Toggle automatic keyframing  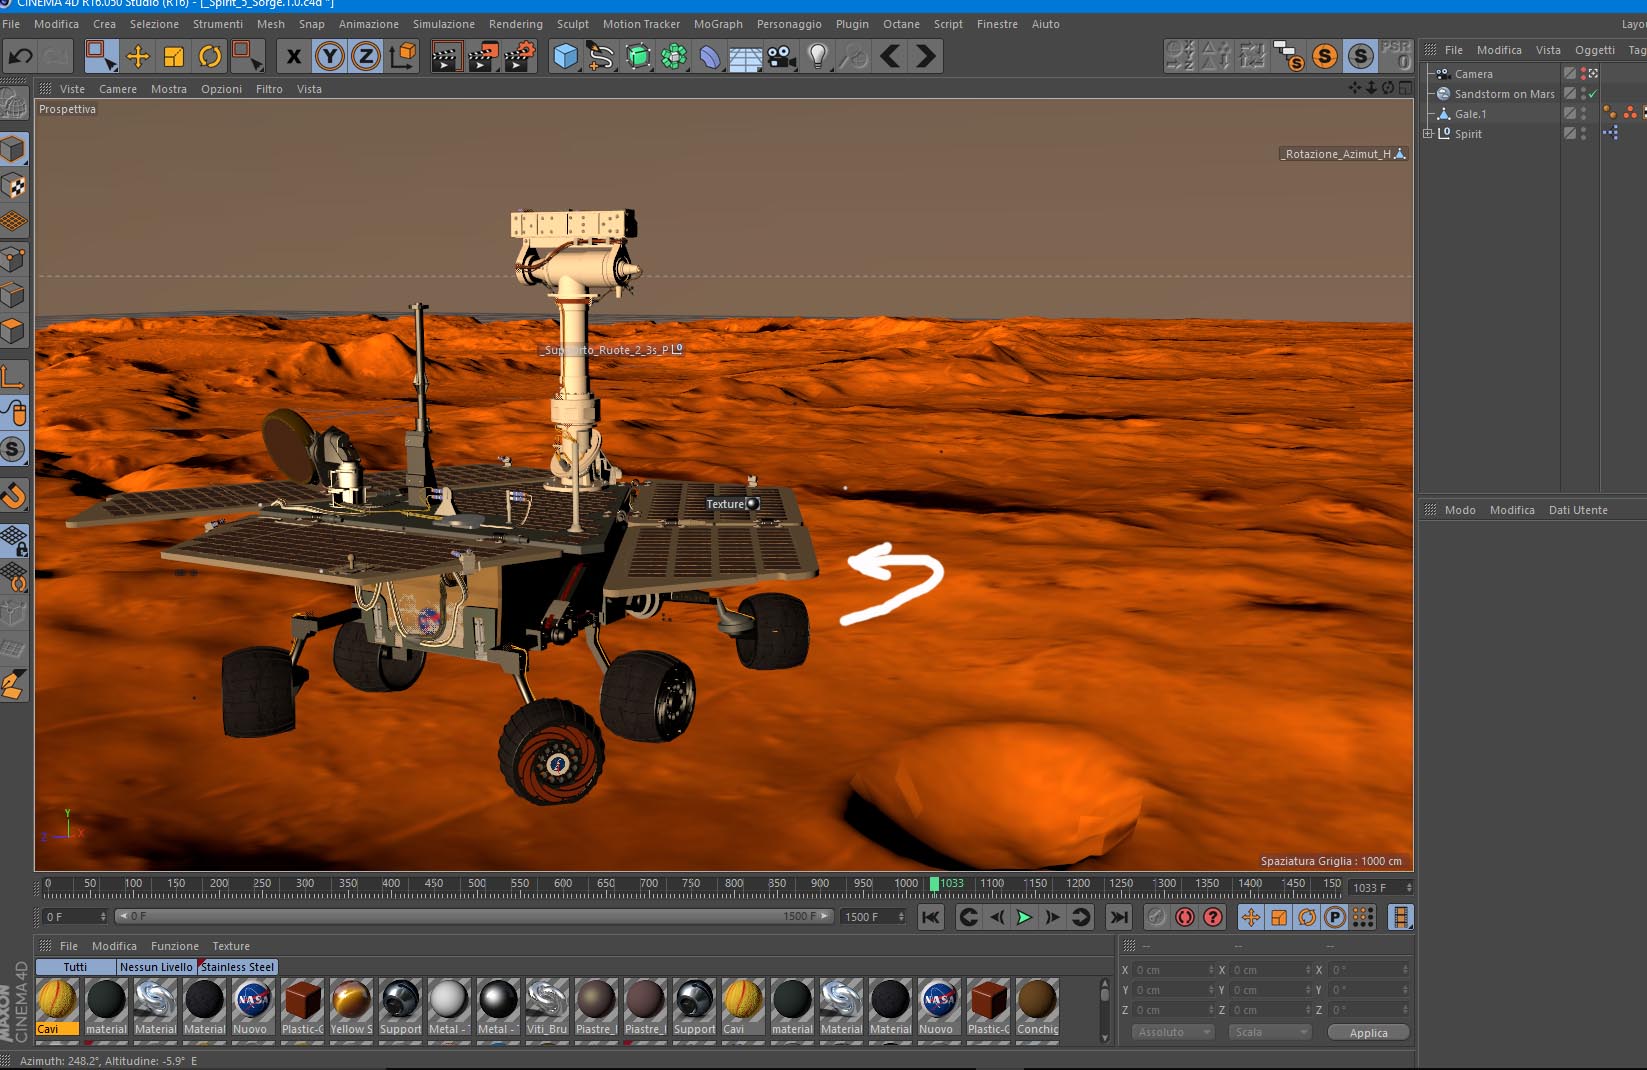[1185, 917]
